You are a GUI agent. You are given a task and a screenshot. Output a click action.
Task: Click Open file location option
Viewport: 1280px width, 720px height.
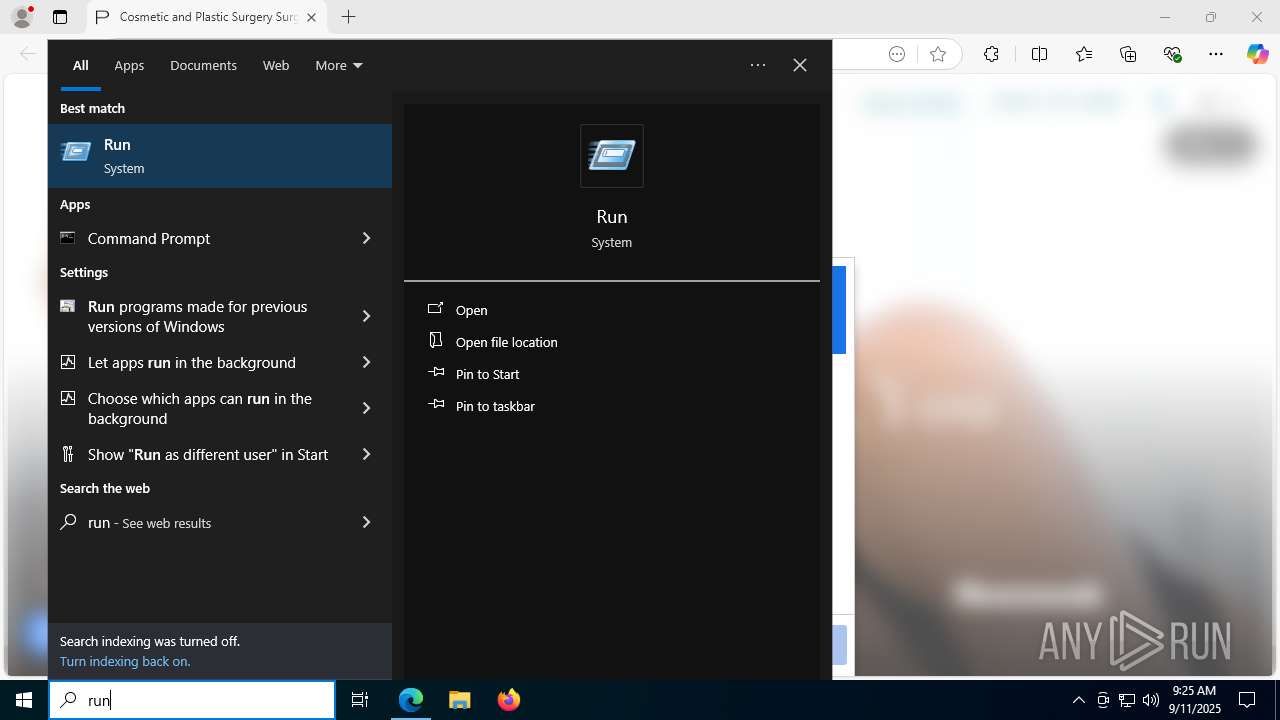click(506, 342)
